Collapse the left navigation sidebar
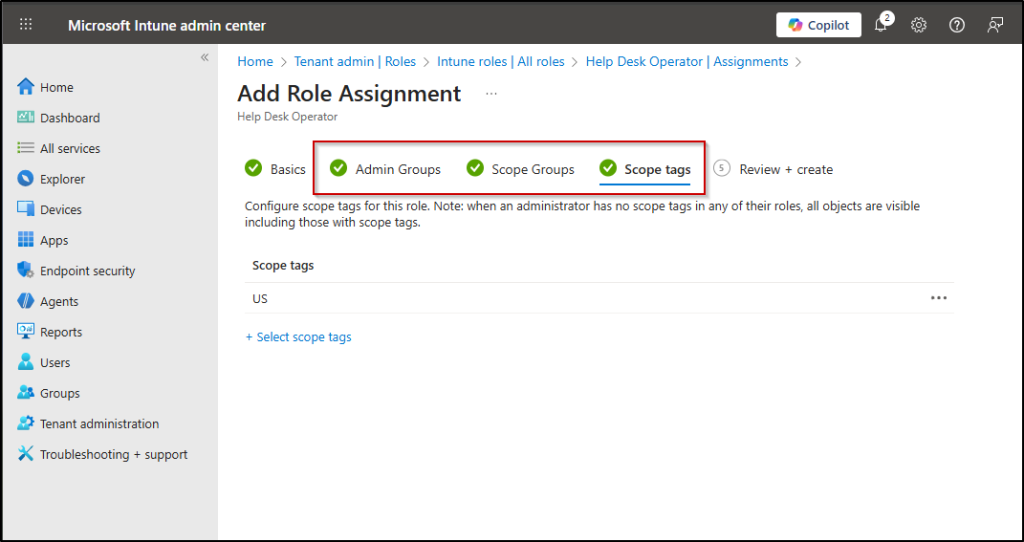 click(204, 58)
